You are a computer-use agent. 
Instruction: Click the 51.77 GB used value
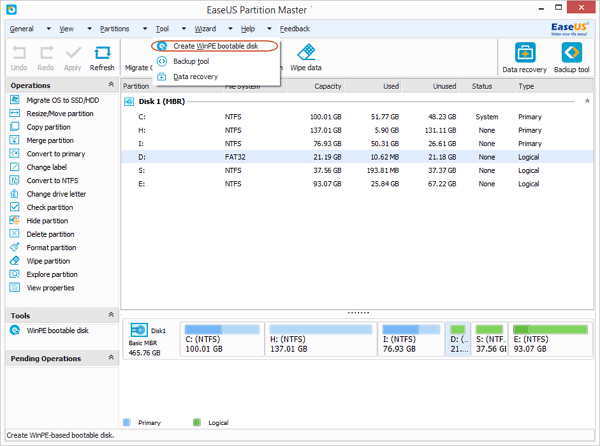click(x=385, y=117)
